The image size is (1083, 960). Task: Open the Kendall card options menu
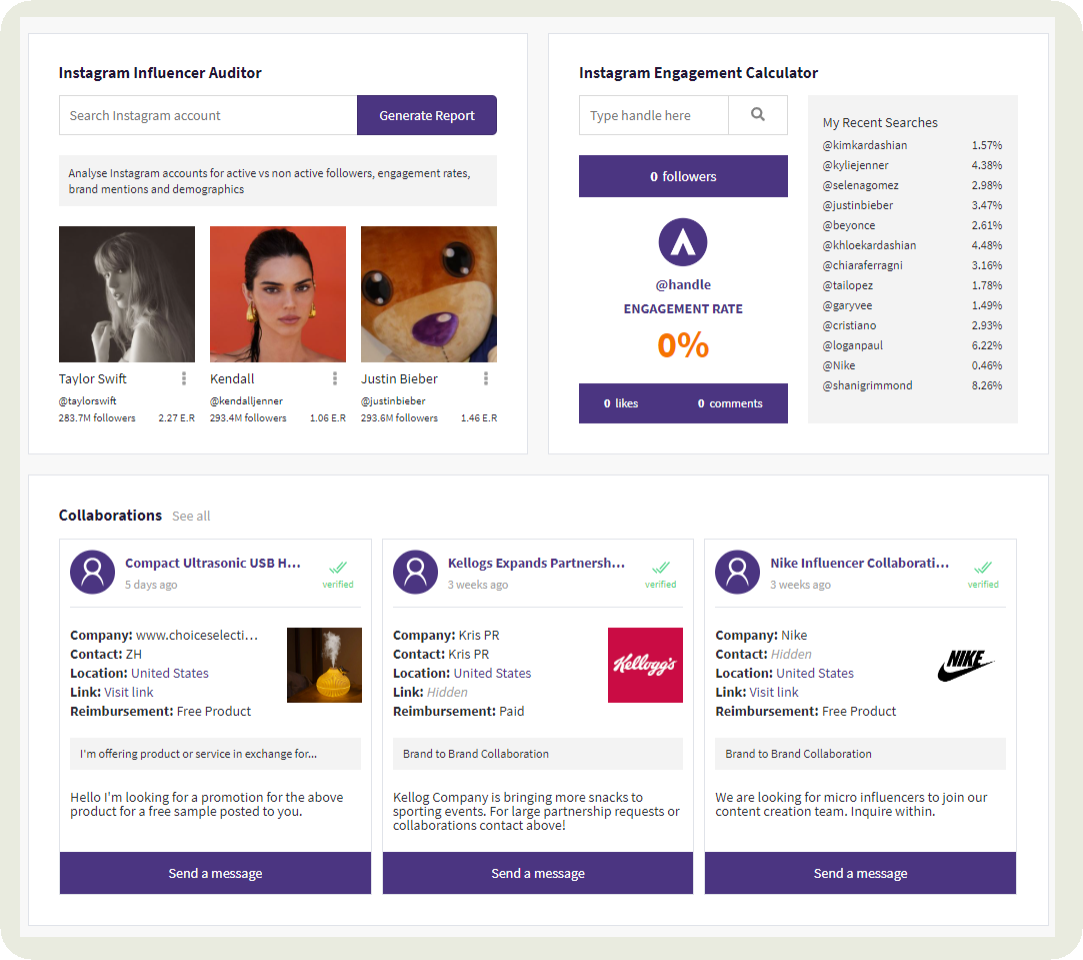[x=335, y=378]
